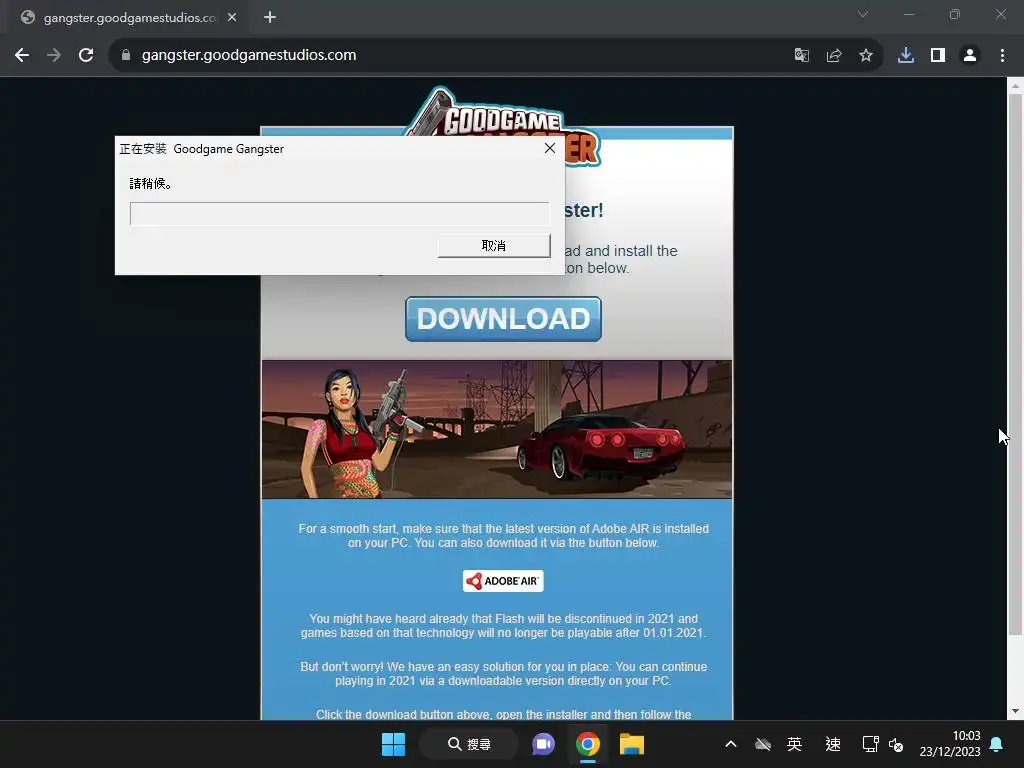Click the Chrome taskbar icon

588,744
